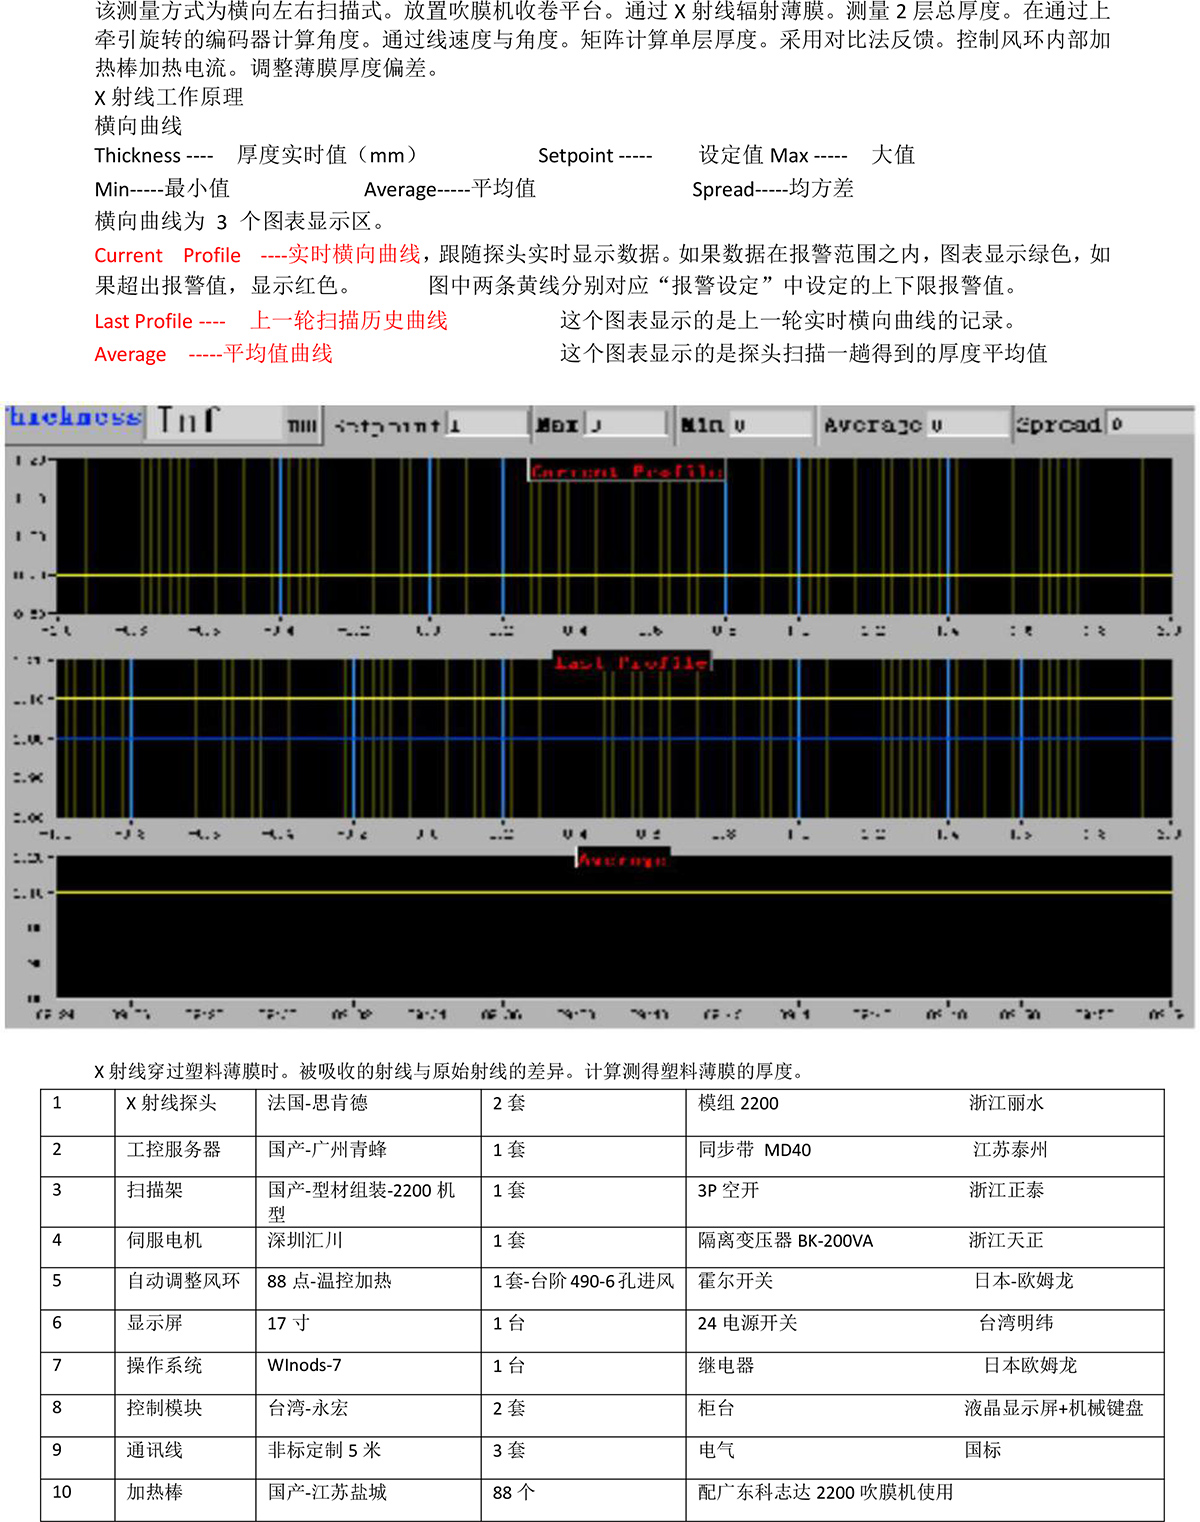Click the 'X 射线探头' table cell
Screen dimensions: 1200x1522
[171, 1103]
